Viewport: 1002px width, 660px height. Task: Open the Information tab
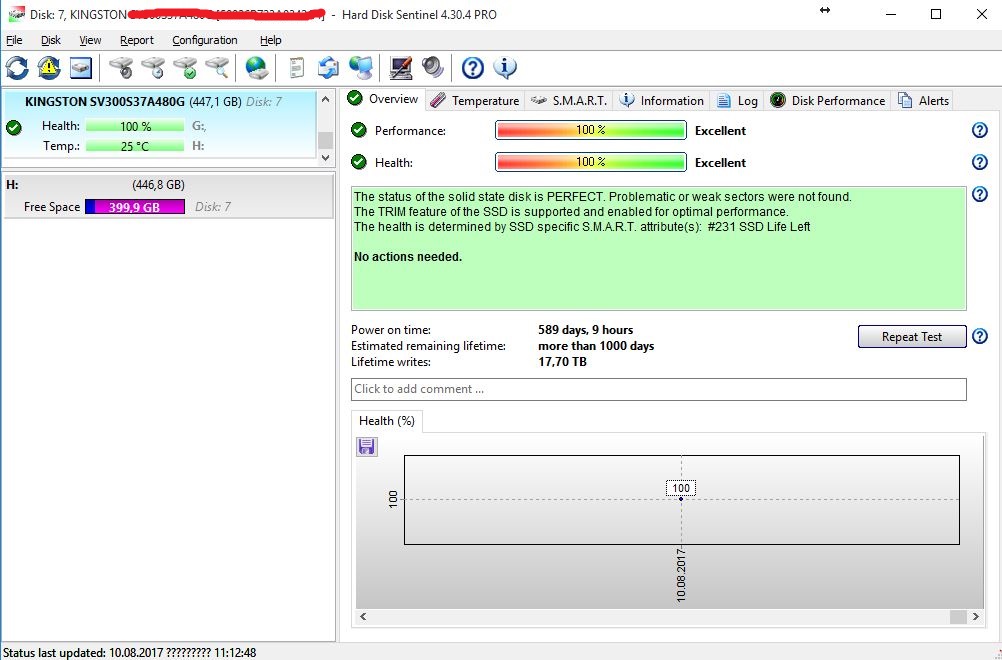[x=662, y=100]
